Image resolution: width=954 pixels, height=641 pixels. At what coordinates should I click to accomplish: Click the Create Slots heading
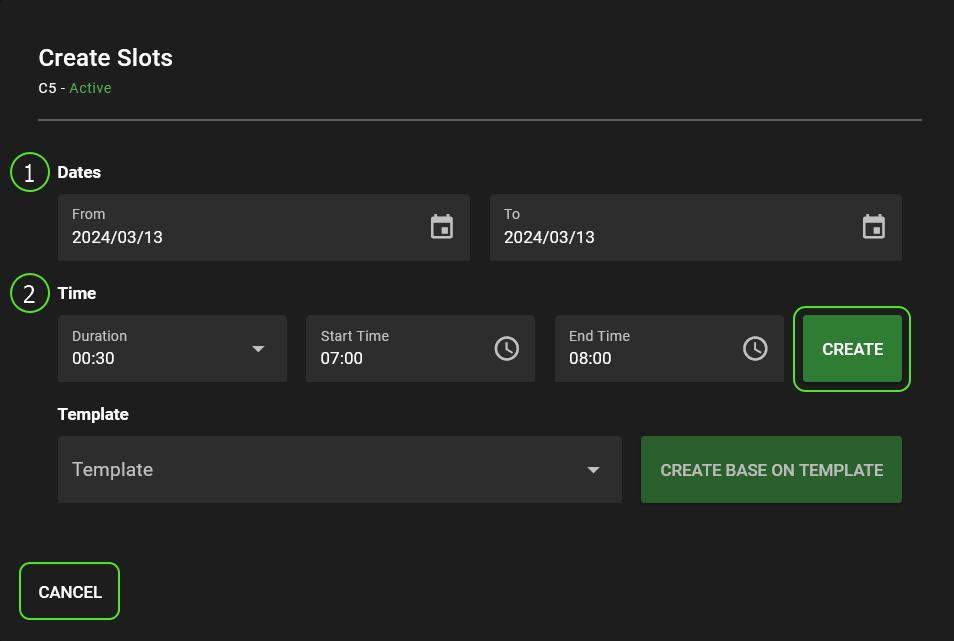[x=105, y=58]
